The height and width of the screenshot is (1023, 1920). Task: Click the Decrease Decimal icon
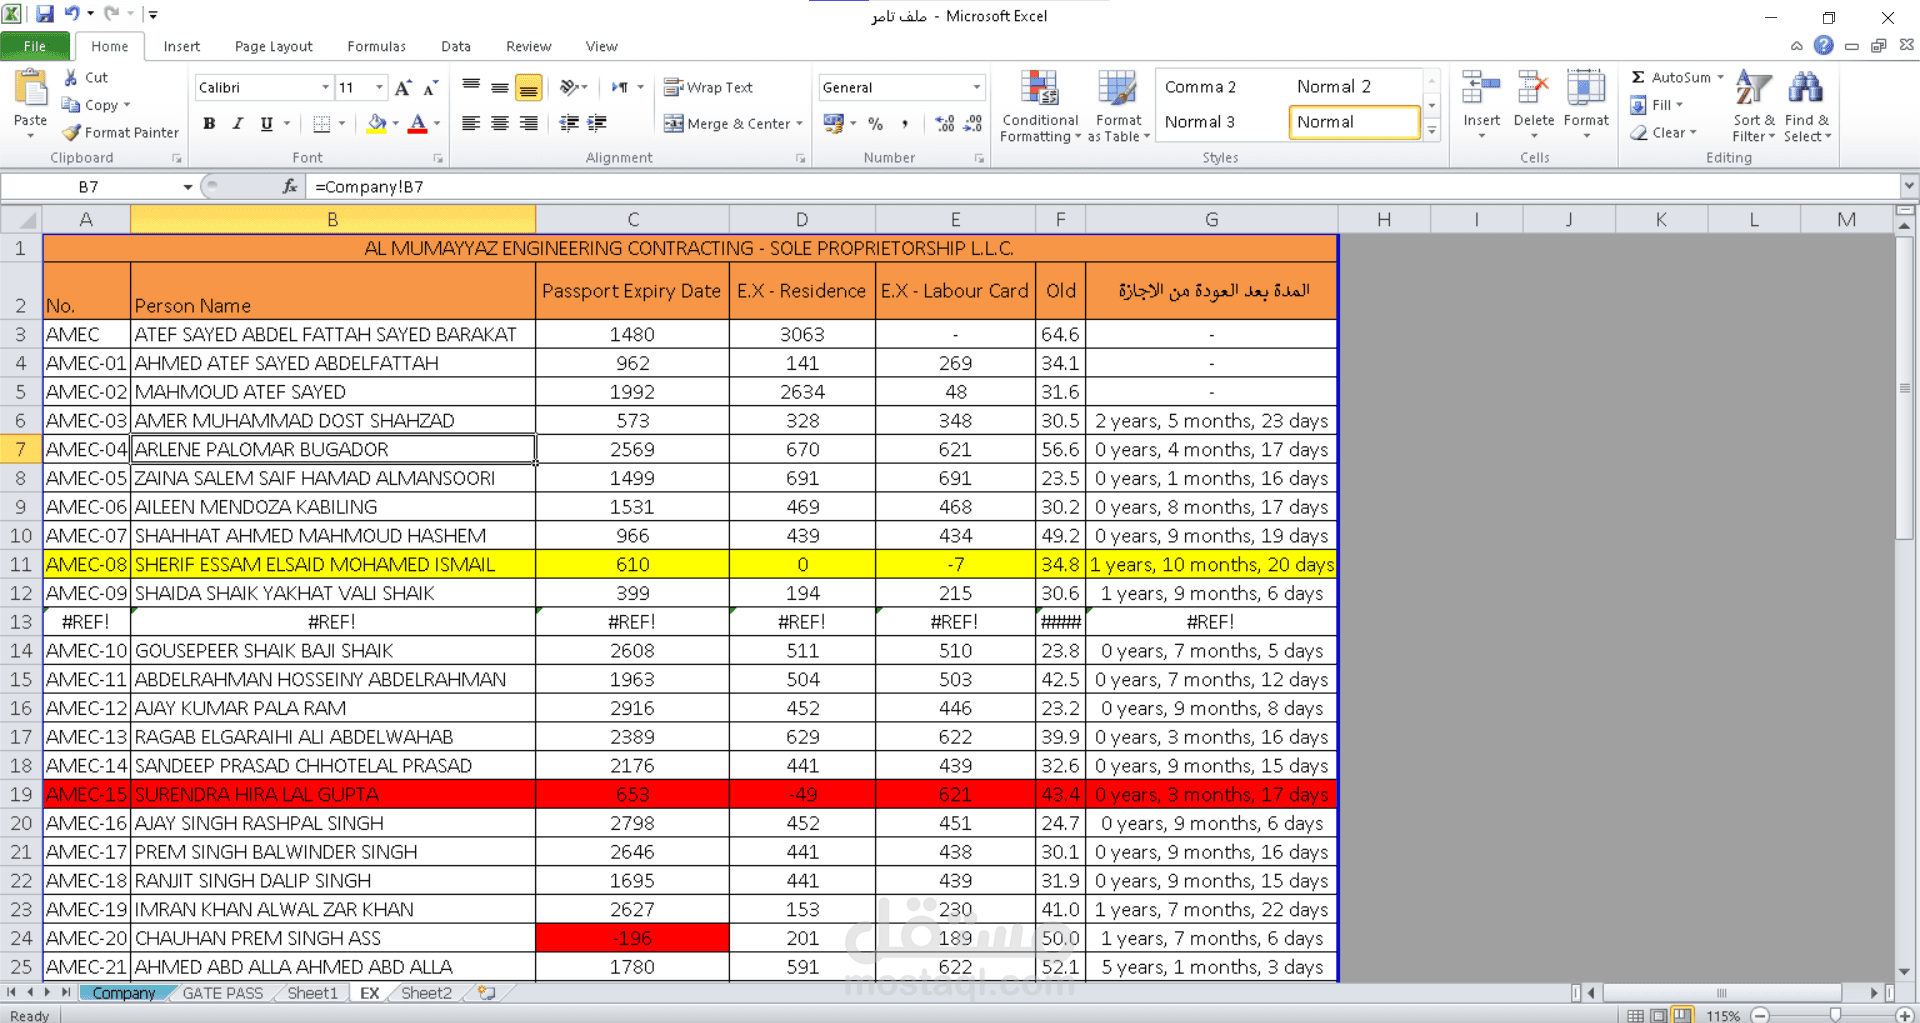[x=973, y=123]
